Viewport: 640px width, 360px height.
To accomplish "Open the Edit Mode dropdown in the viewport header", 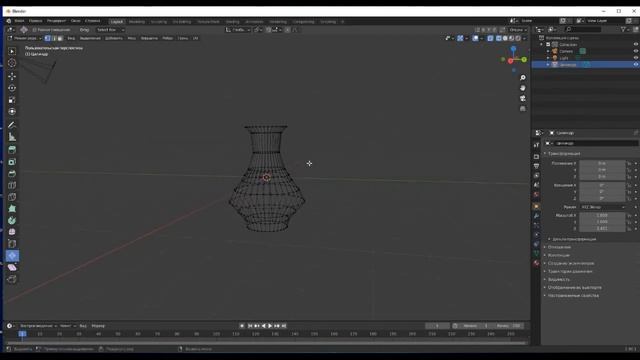I will point(24,38).
